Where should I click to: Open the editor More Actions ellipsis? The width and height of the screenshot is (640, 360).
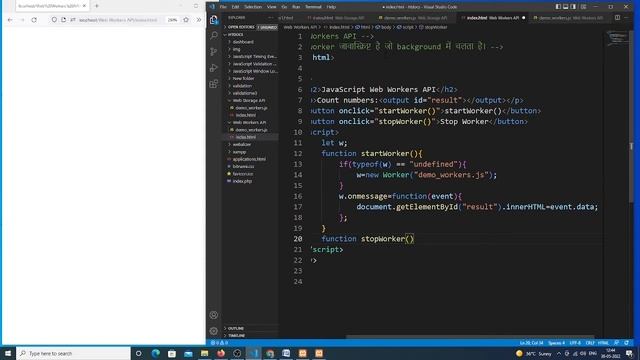(626, 18)
